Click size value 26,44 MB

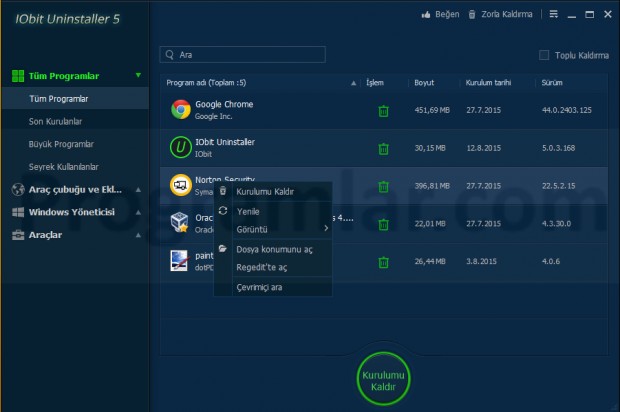point(430,261)
